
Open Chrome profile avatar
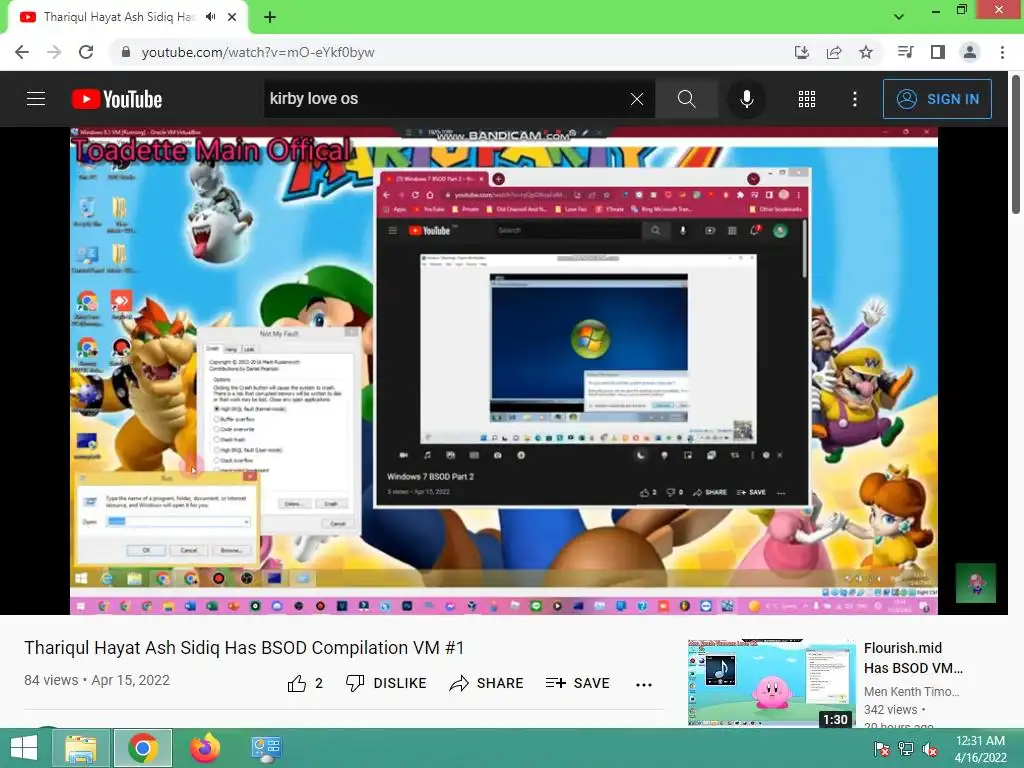point(970,52)
